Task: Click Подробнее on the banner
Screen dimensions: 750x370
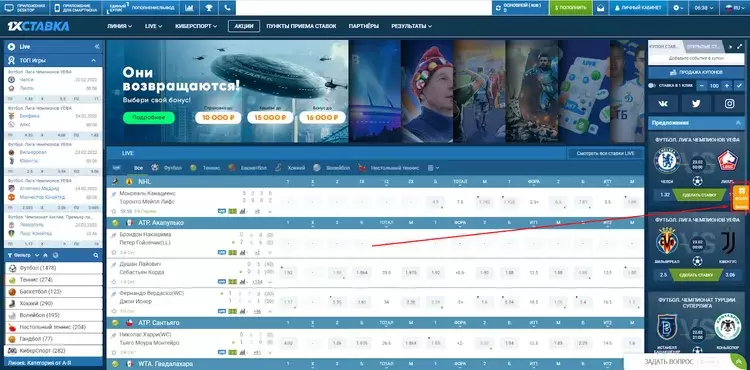Action: coord(149,118)
